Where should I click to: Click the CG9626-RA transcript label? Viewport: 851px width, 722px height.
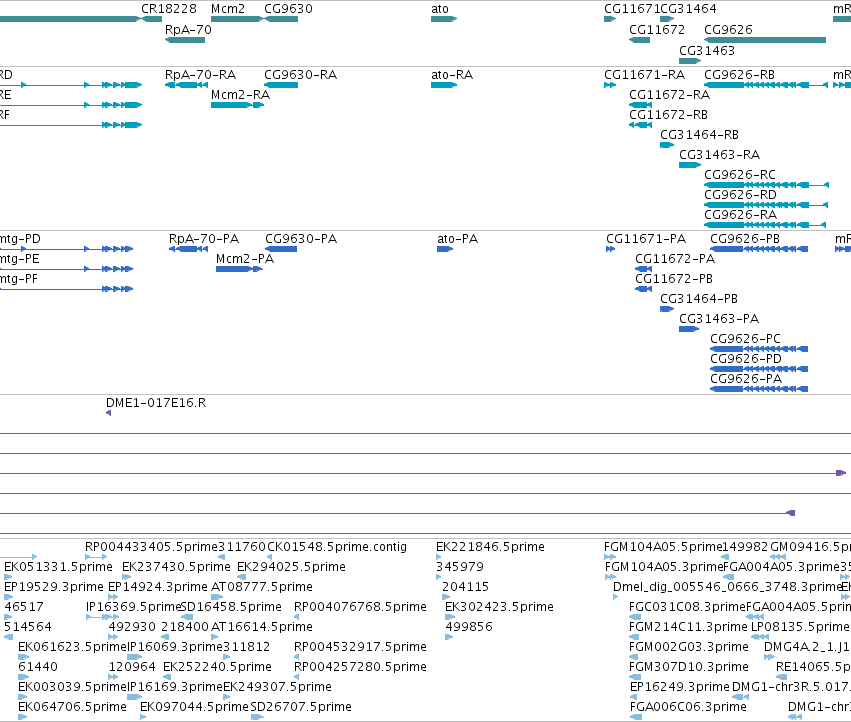coord(740,215)
